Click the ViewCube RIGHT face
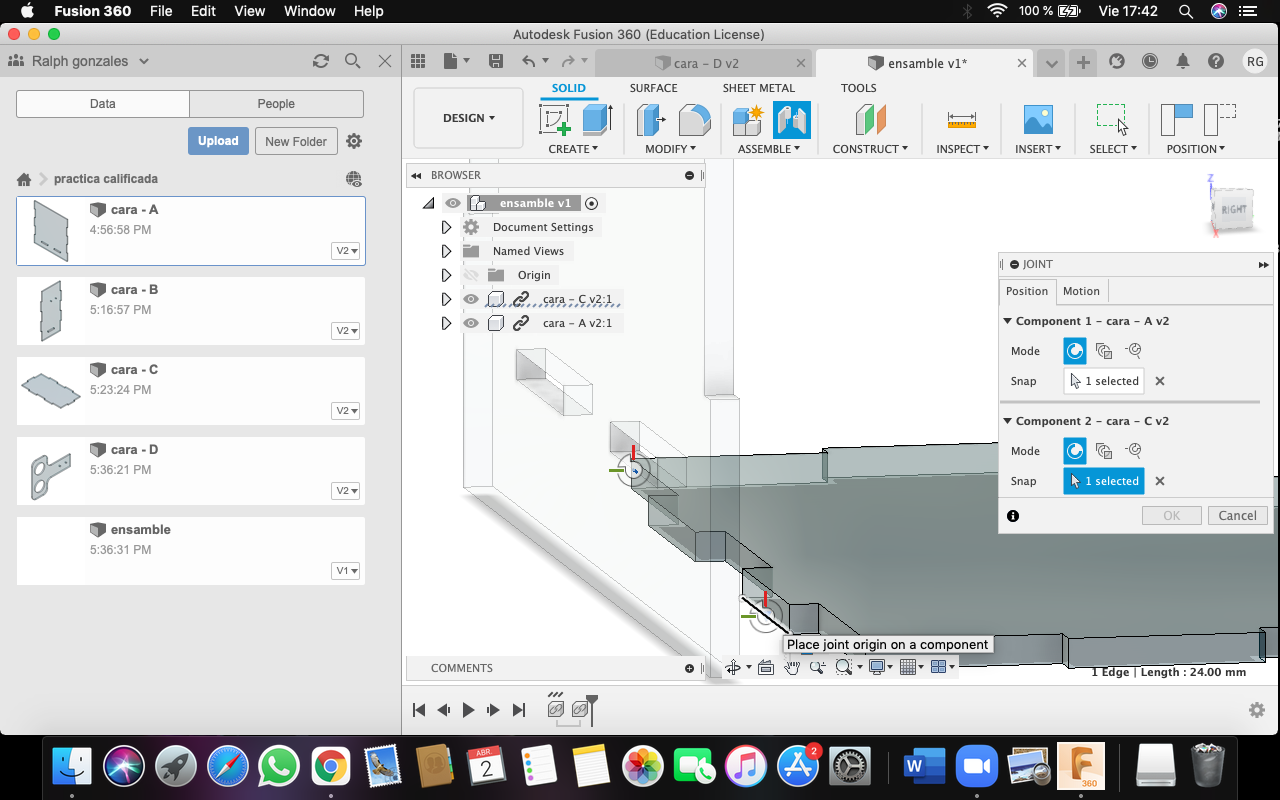Viewport: 1280px width, 800px height. click(x=1233, y=210)
